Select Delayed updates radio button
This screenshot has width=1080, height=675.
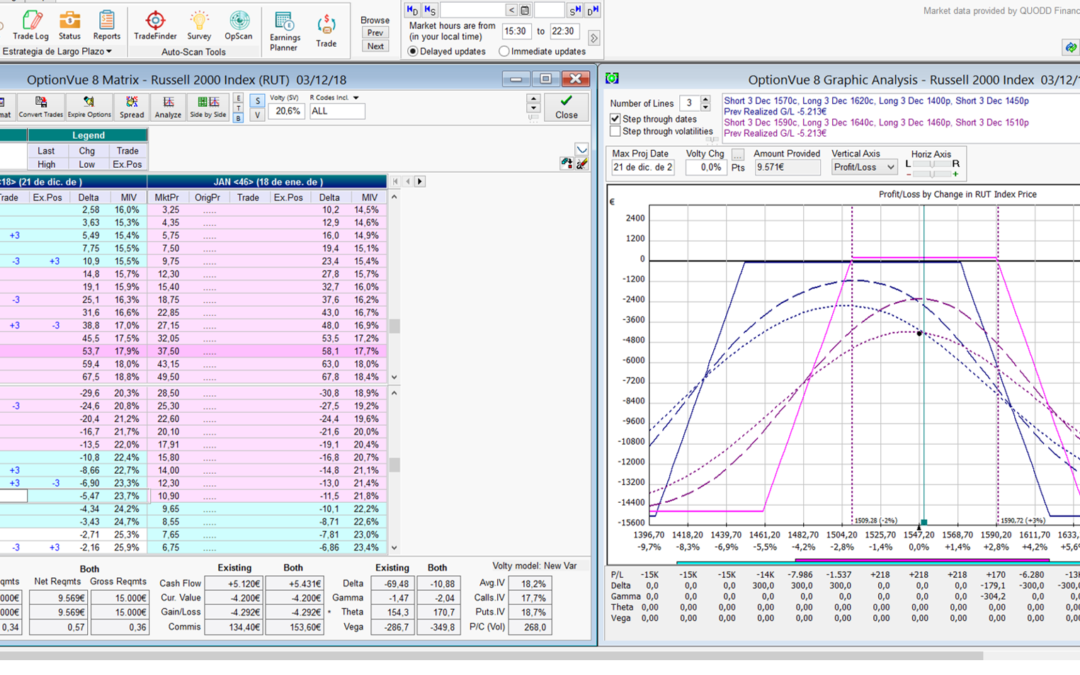pyautogui.click(x=413, y=51)
